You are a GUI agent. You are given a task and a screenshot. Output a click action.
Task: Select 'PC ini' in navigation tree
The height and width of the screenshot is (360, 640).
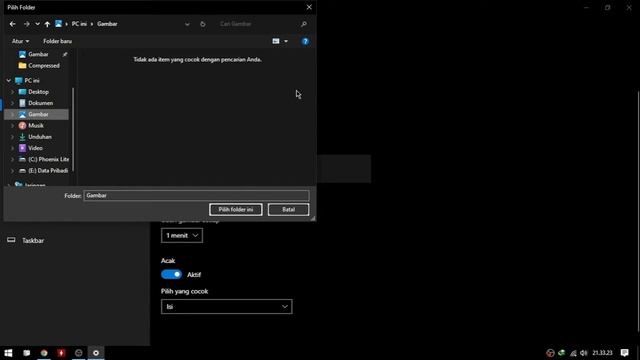[32, 81]
